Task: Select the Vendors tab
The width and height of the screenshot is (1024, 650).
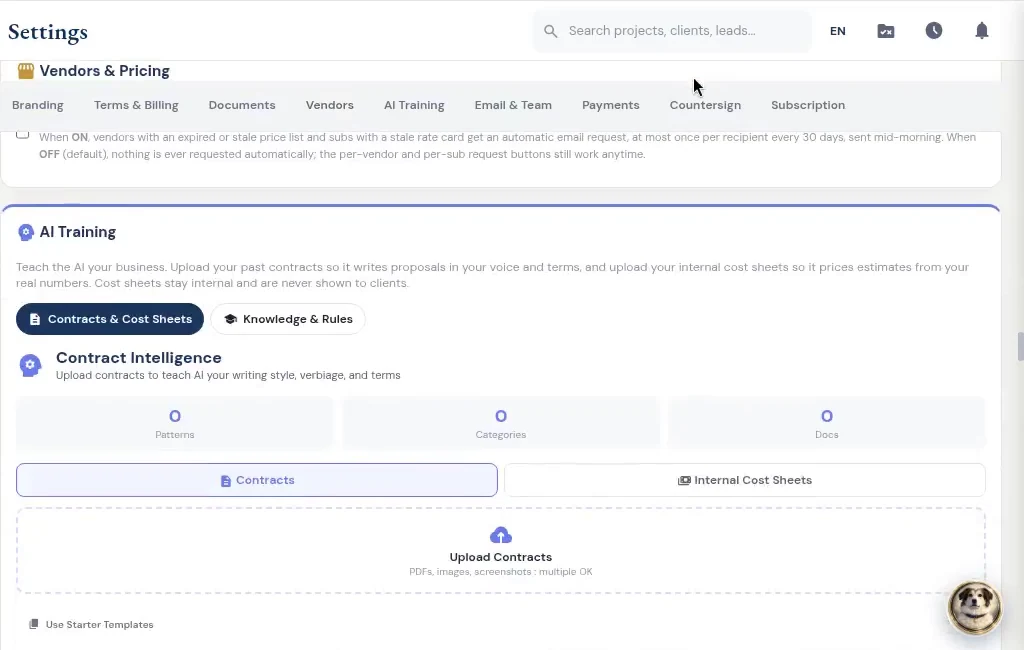Action: (330, 105)
